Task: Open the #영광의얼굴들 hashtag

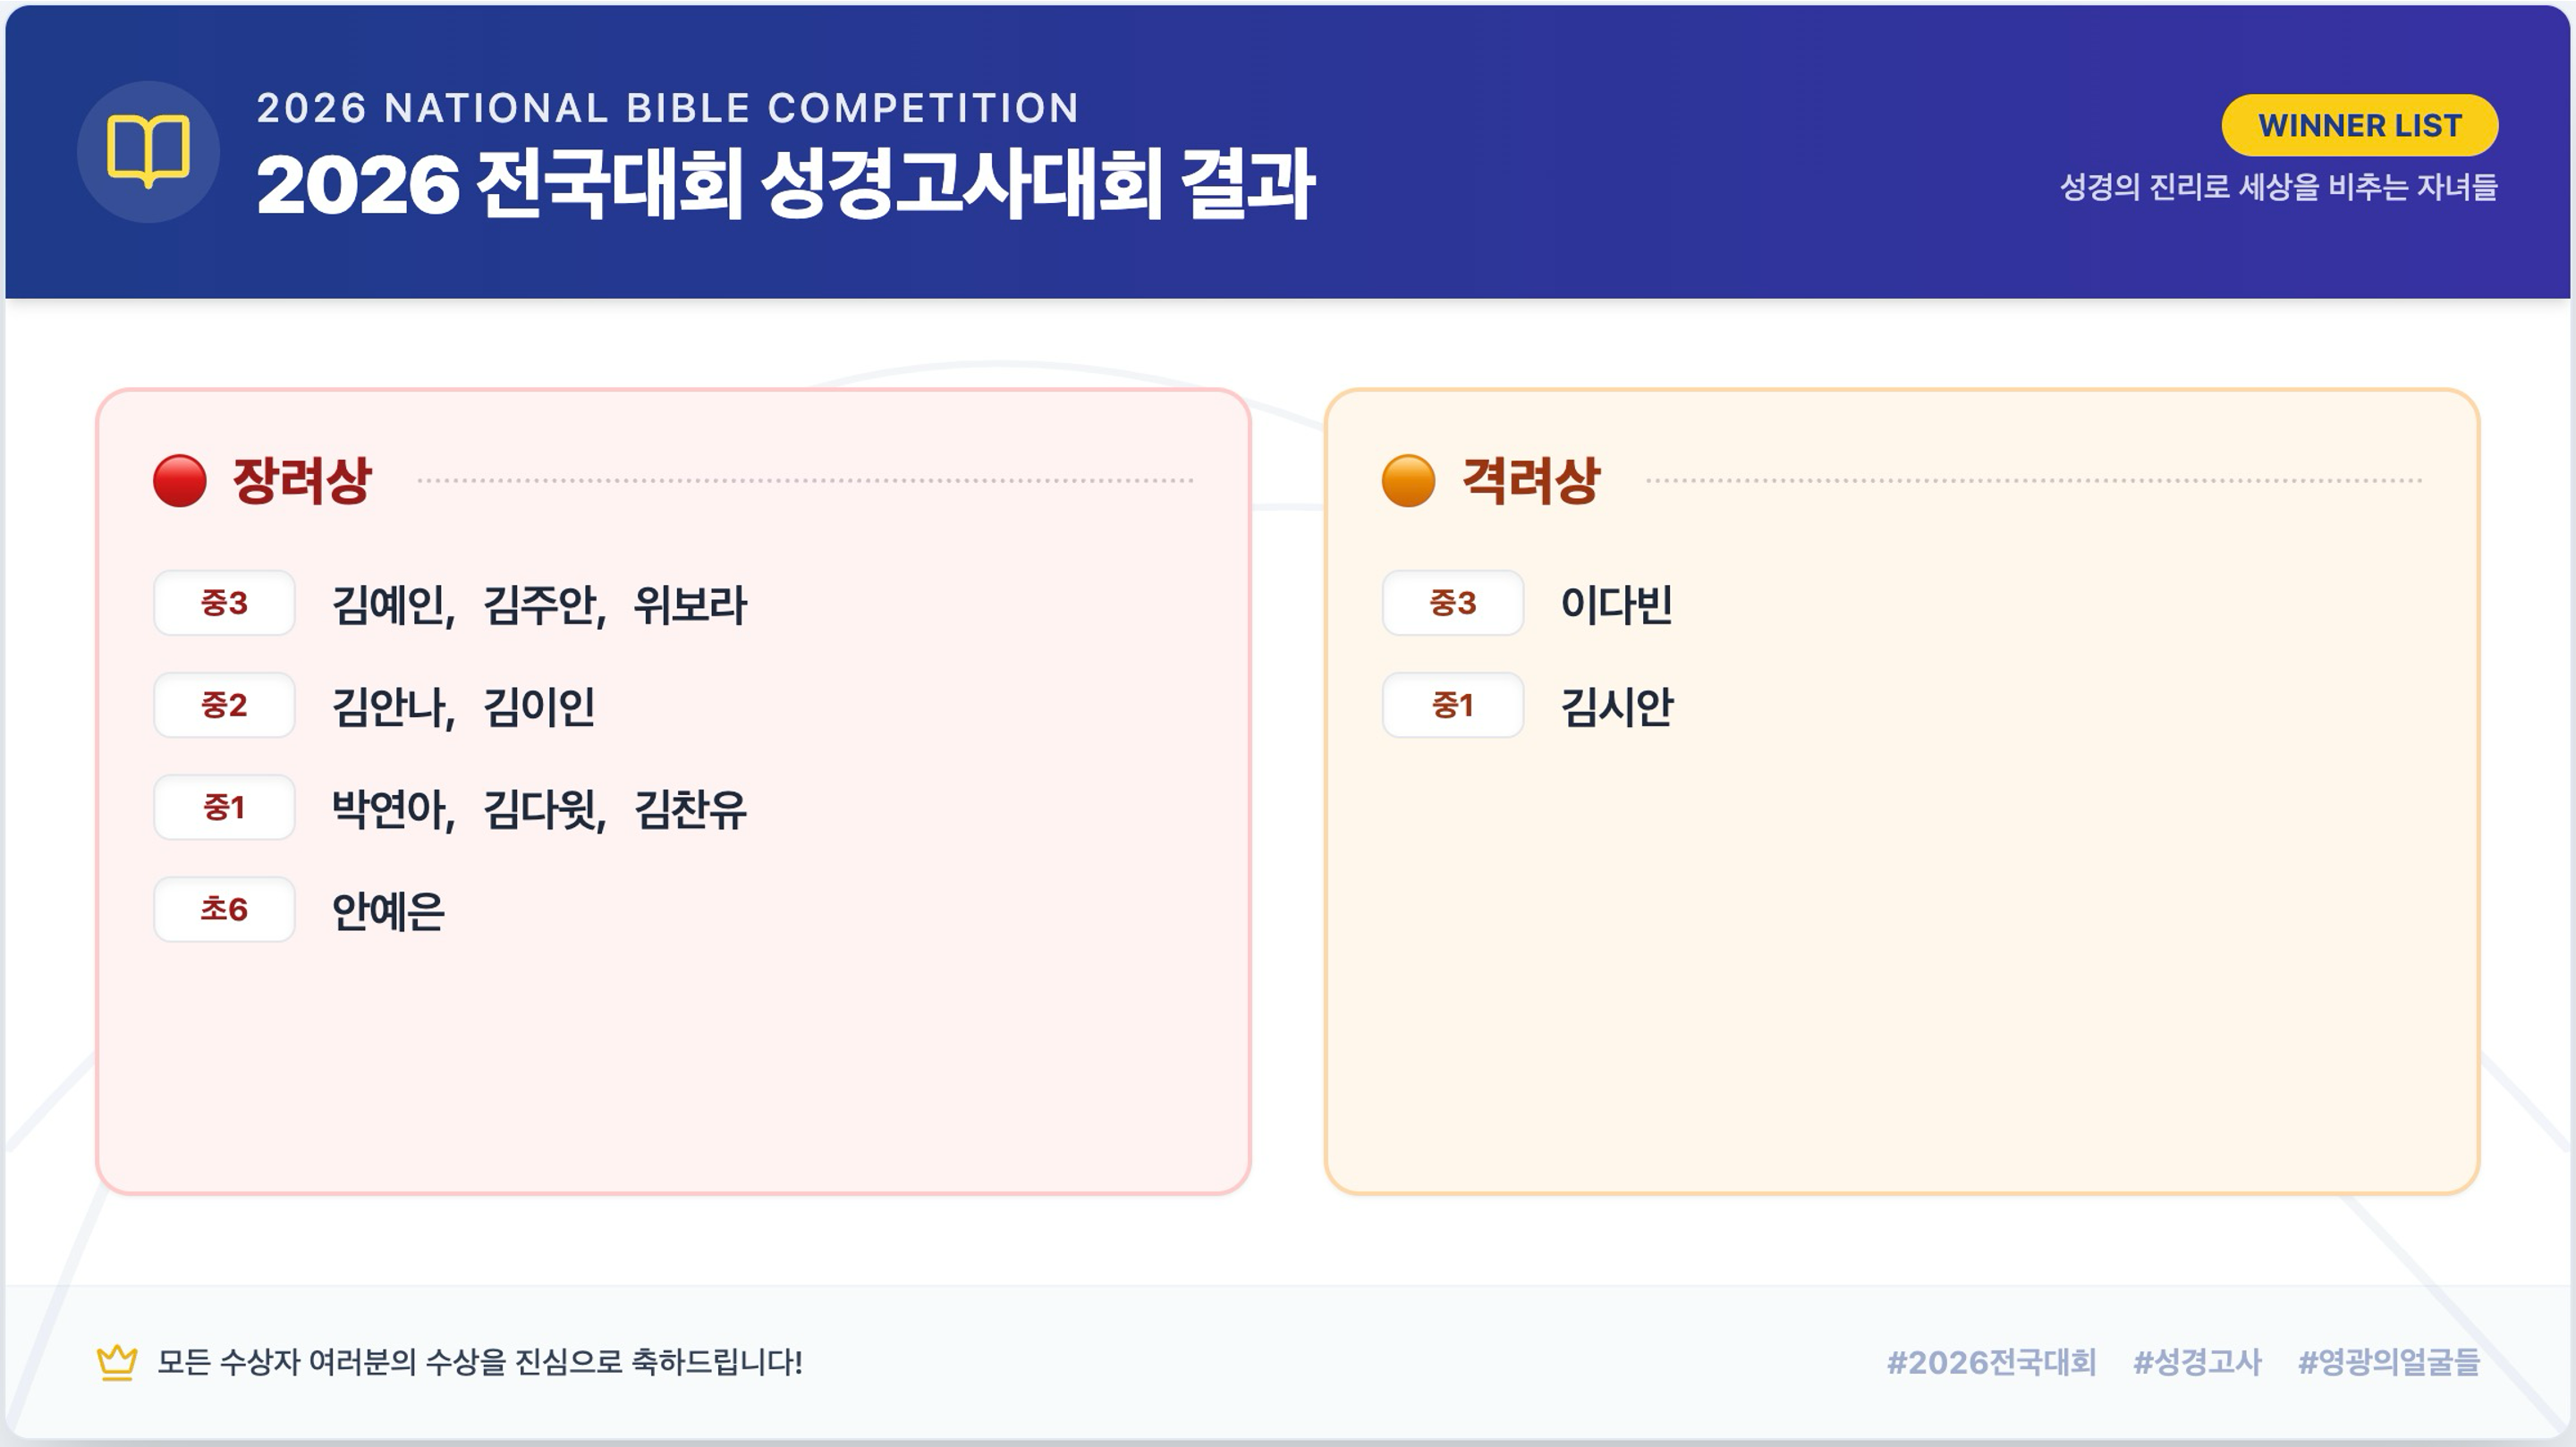Action: [2388, 1362]
